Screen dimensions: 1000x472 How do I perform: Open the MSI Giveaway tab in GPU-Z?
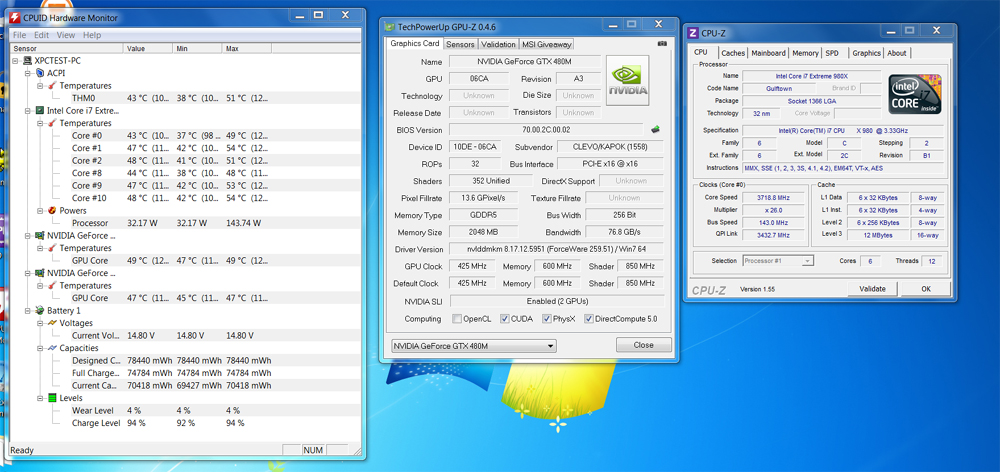pyautogui.click(x=547, y=45)
